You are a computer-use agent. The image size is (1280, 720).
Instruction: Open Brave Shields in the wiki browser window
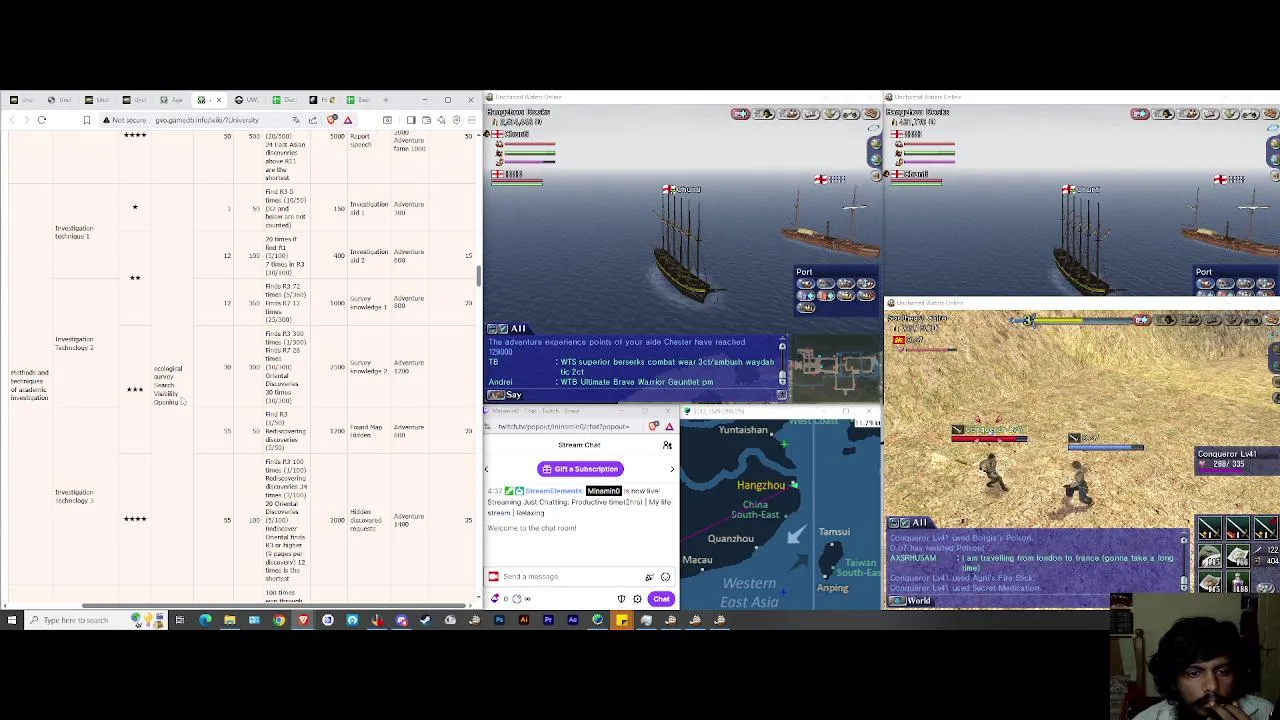coord(332,120)
